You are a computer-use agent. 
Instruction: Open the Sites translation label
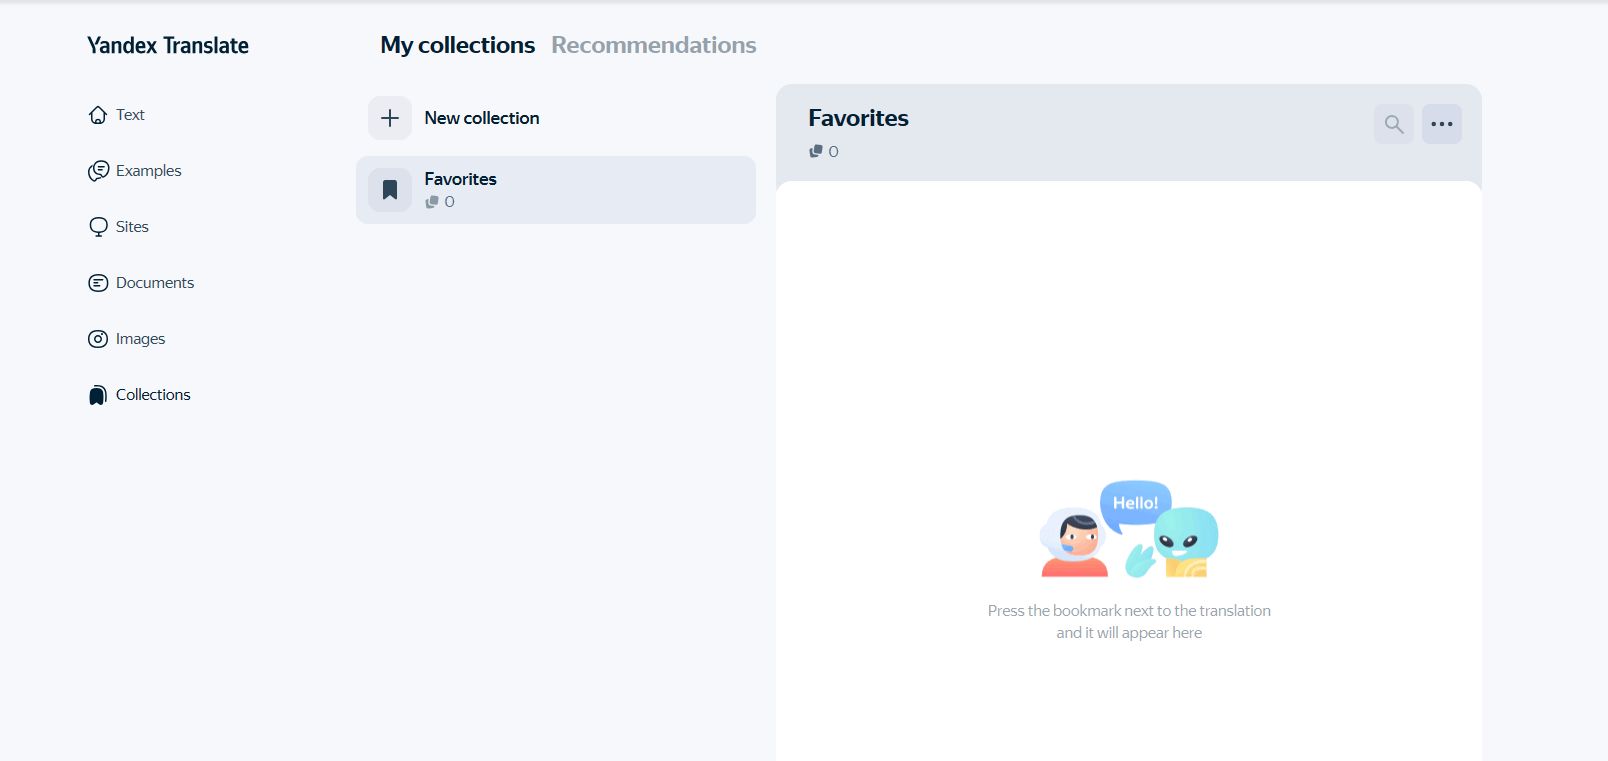(132, 227)
